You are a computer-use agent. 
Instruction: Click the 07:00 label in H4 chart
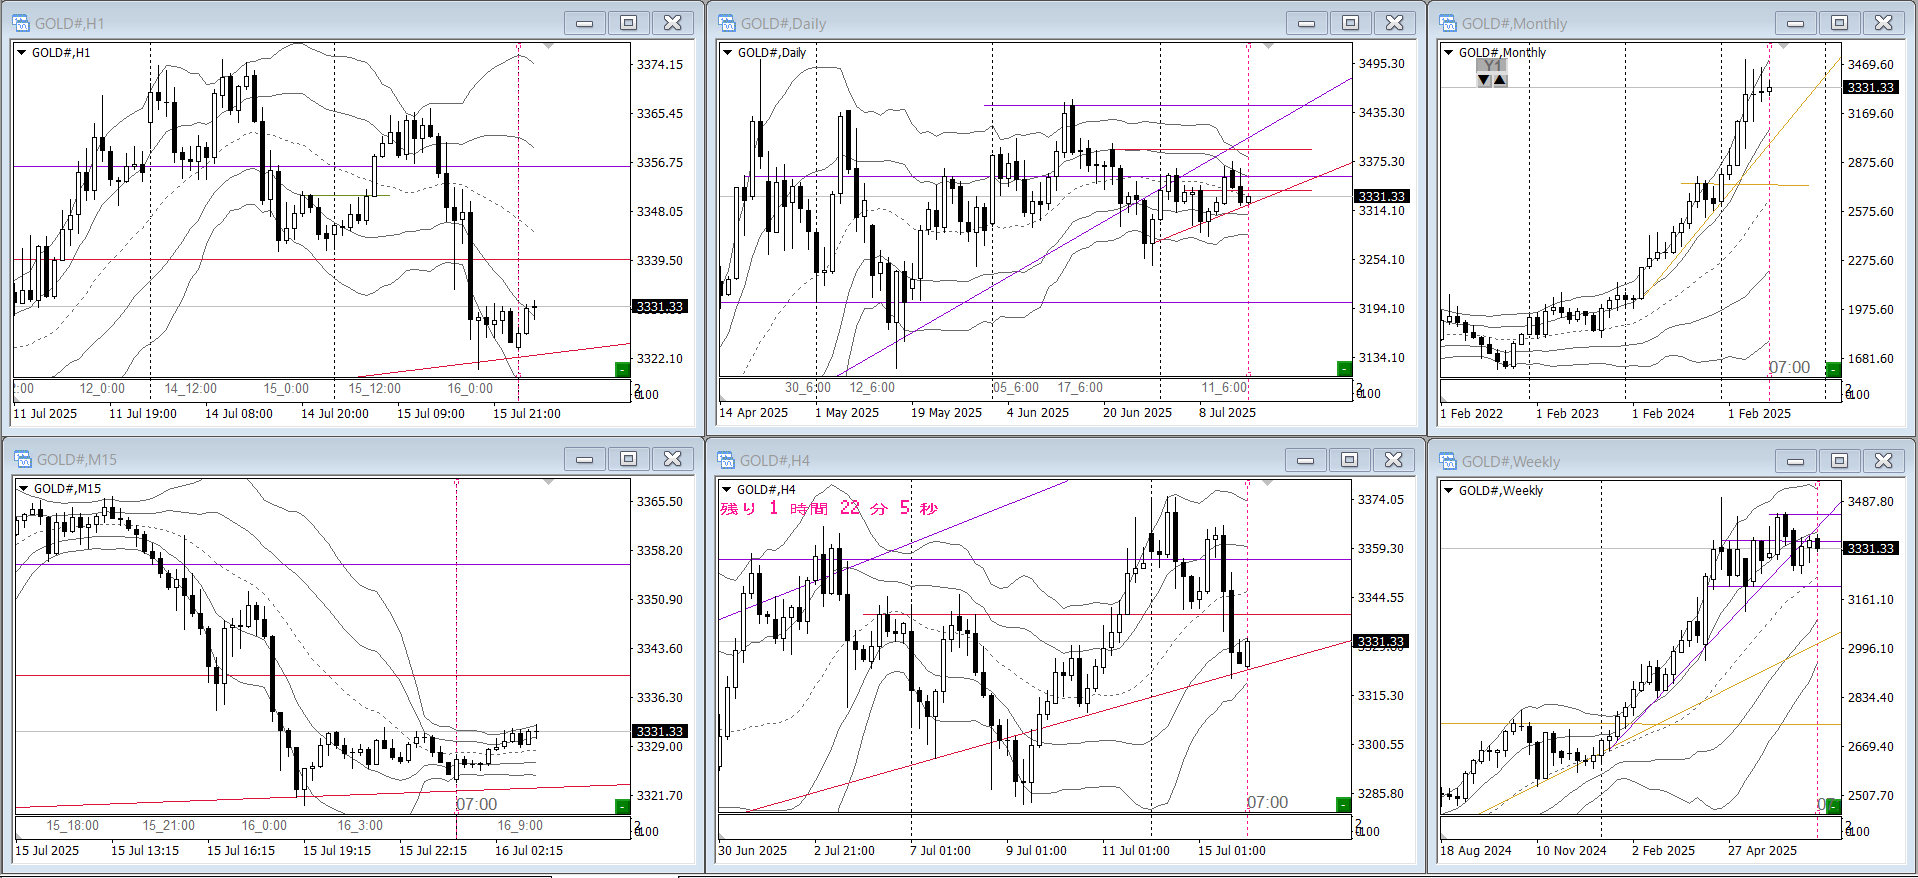(1268, 803)
